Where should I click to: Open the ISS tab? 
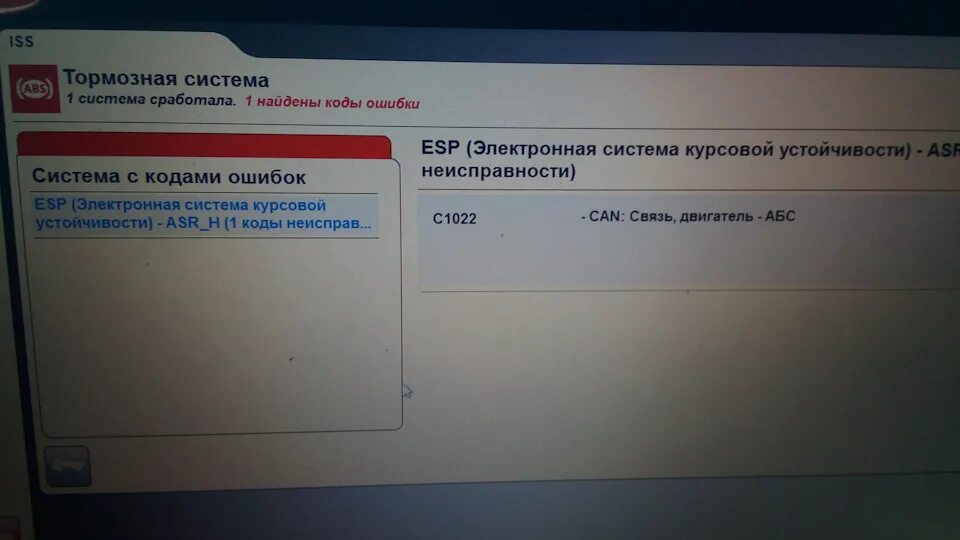[21, 42]
